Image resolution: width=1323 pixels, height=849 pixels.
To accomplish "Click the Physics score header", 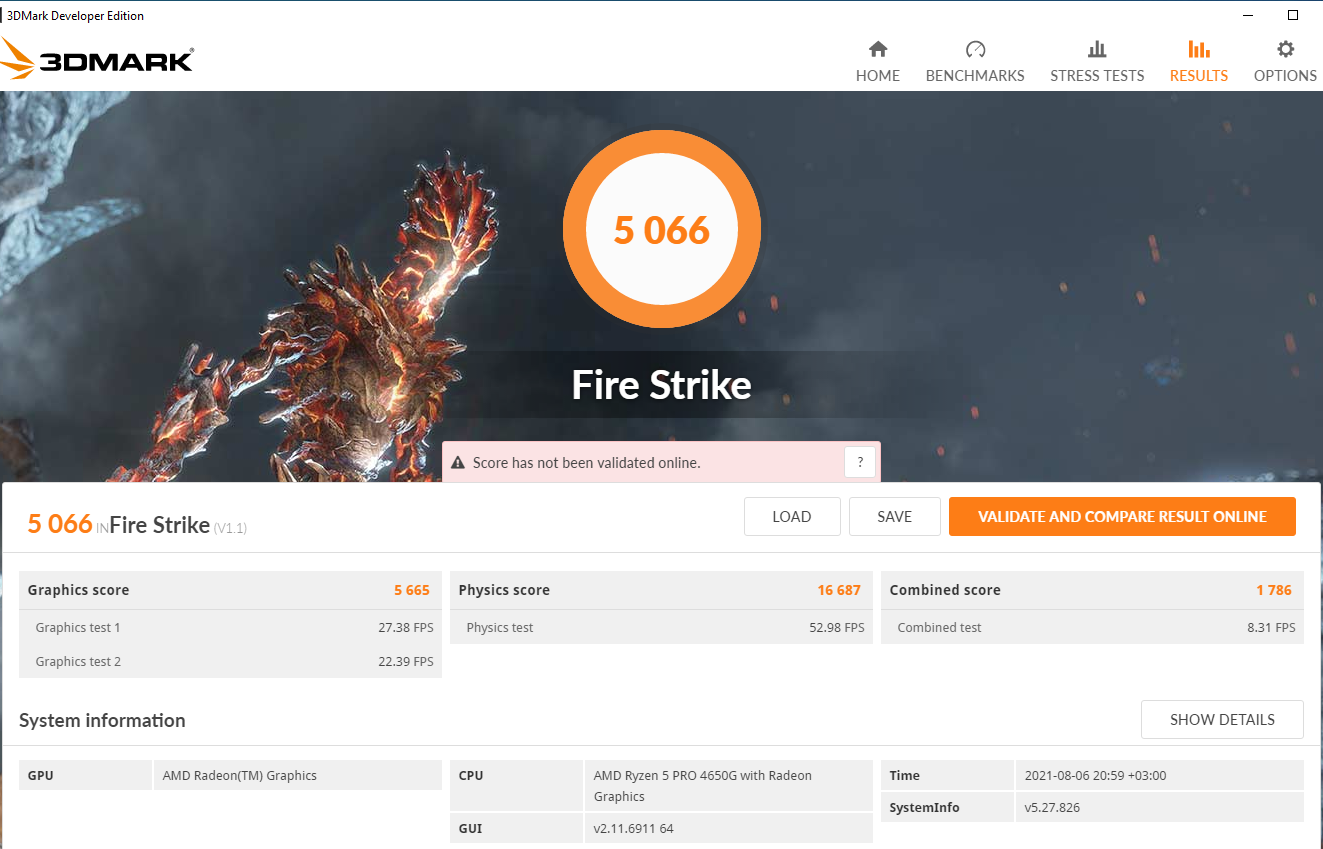I will pyautogui.click(x=504, y=590).
